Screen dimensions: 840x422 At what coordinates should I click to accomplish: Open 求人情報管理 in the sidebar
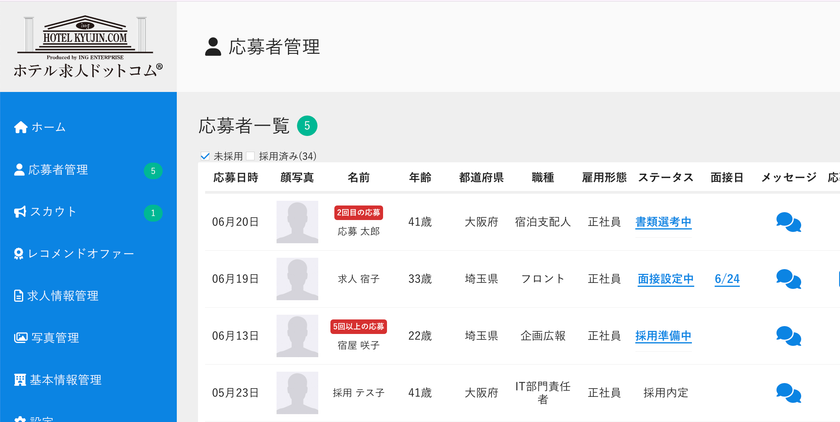point(56,296)
